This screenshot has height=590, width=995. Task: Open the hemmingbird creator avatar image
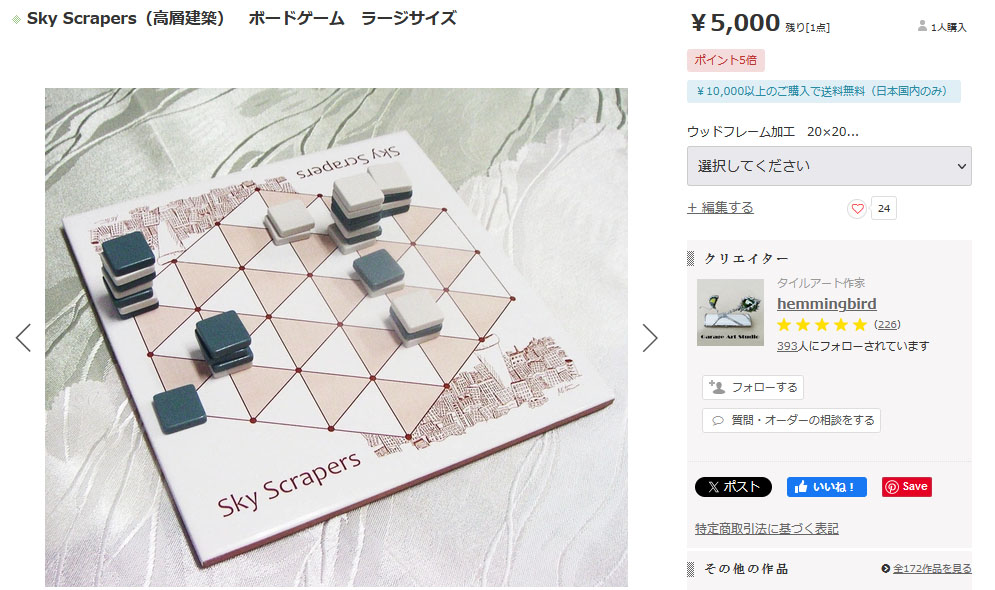[x=730, y=312]
